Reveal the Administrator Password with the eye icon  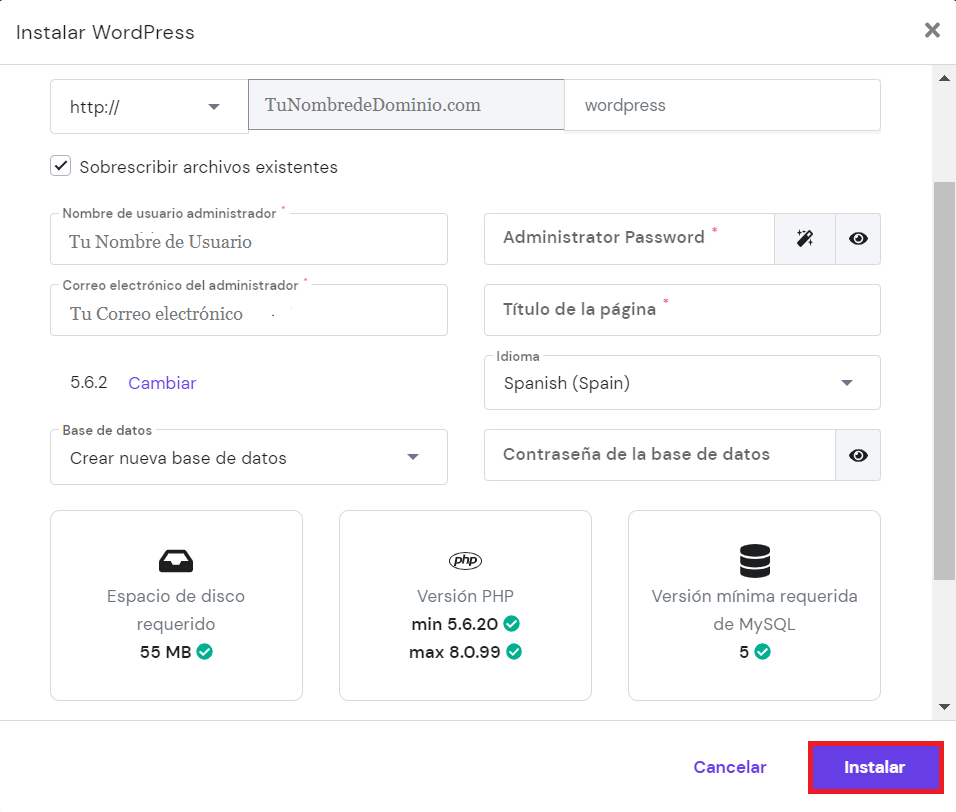(858, 239)
